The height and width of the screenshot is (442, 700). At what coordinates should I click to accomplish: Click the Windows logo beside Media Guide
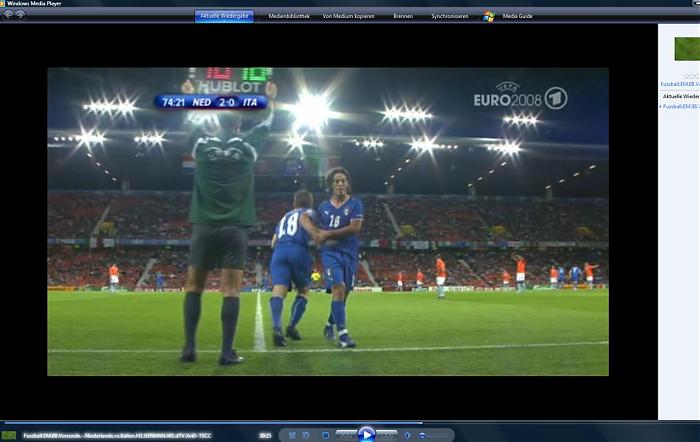[489, 16]
